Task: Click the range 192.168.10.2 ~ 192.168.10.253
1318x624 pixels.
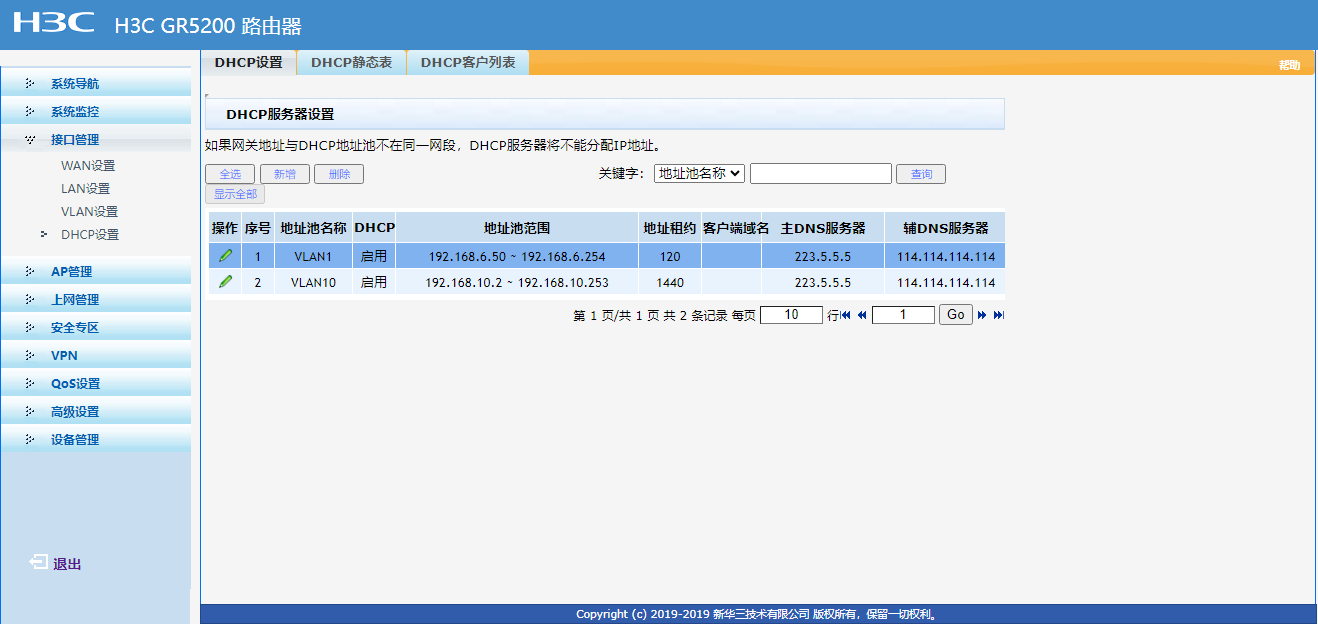Action: (517, 283)
